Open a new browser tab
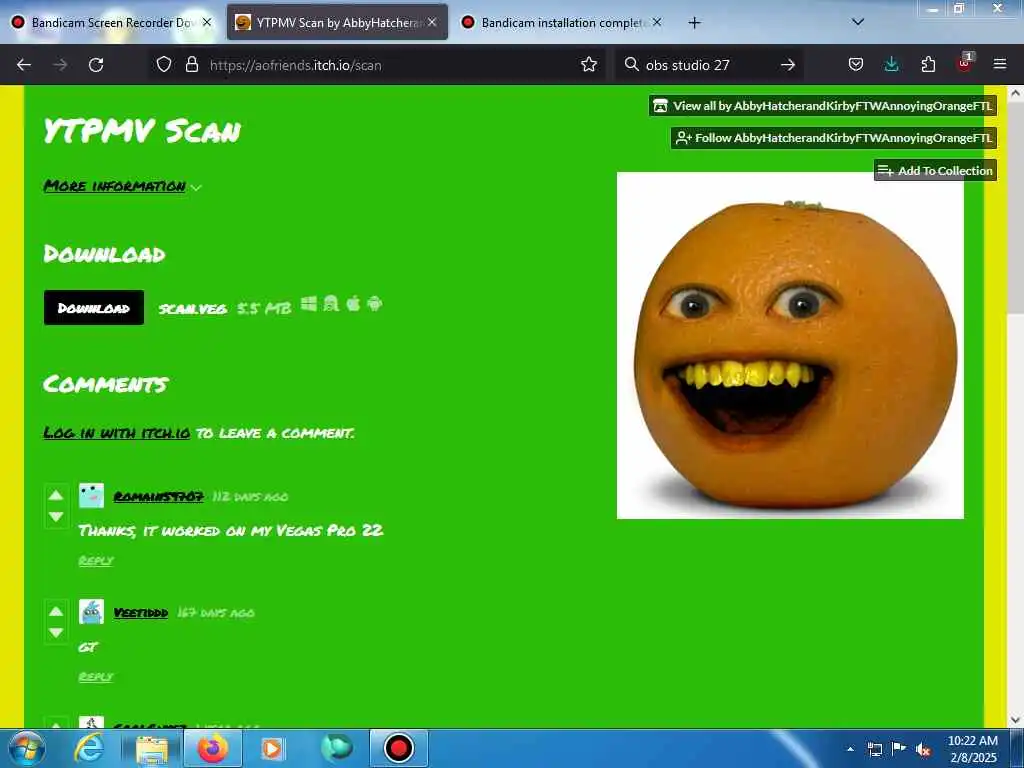 point(694,23)
